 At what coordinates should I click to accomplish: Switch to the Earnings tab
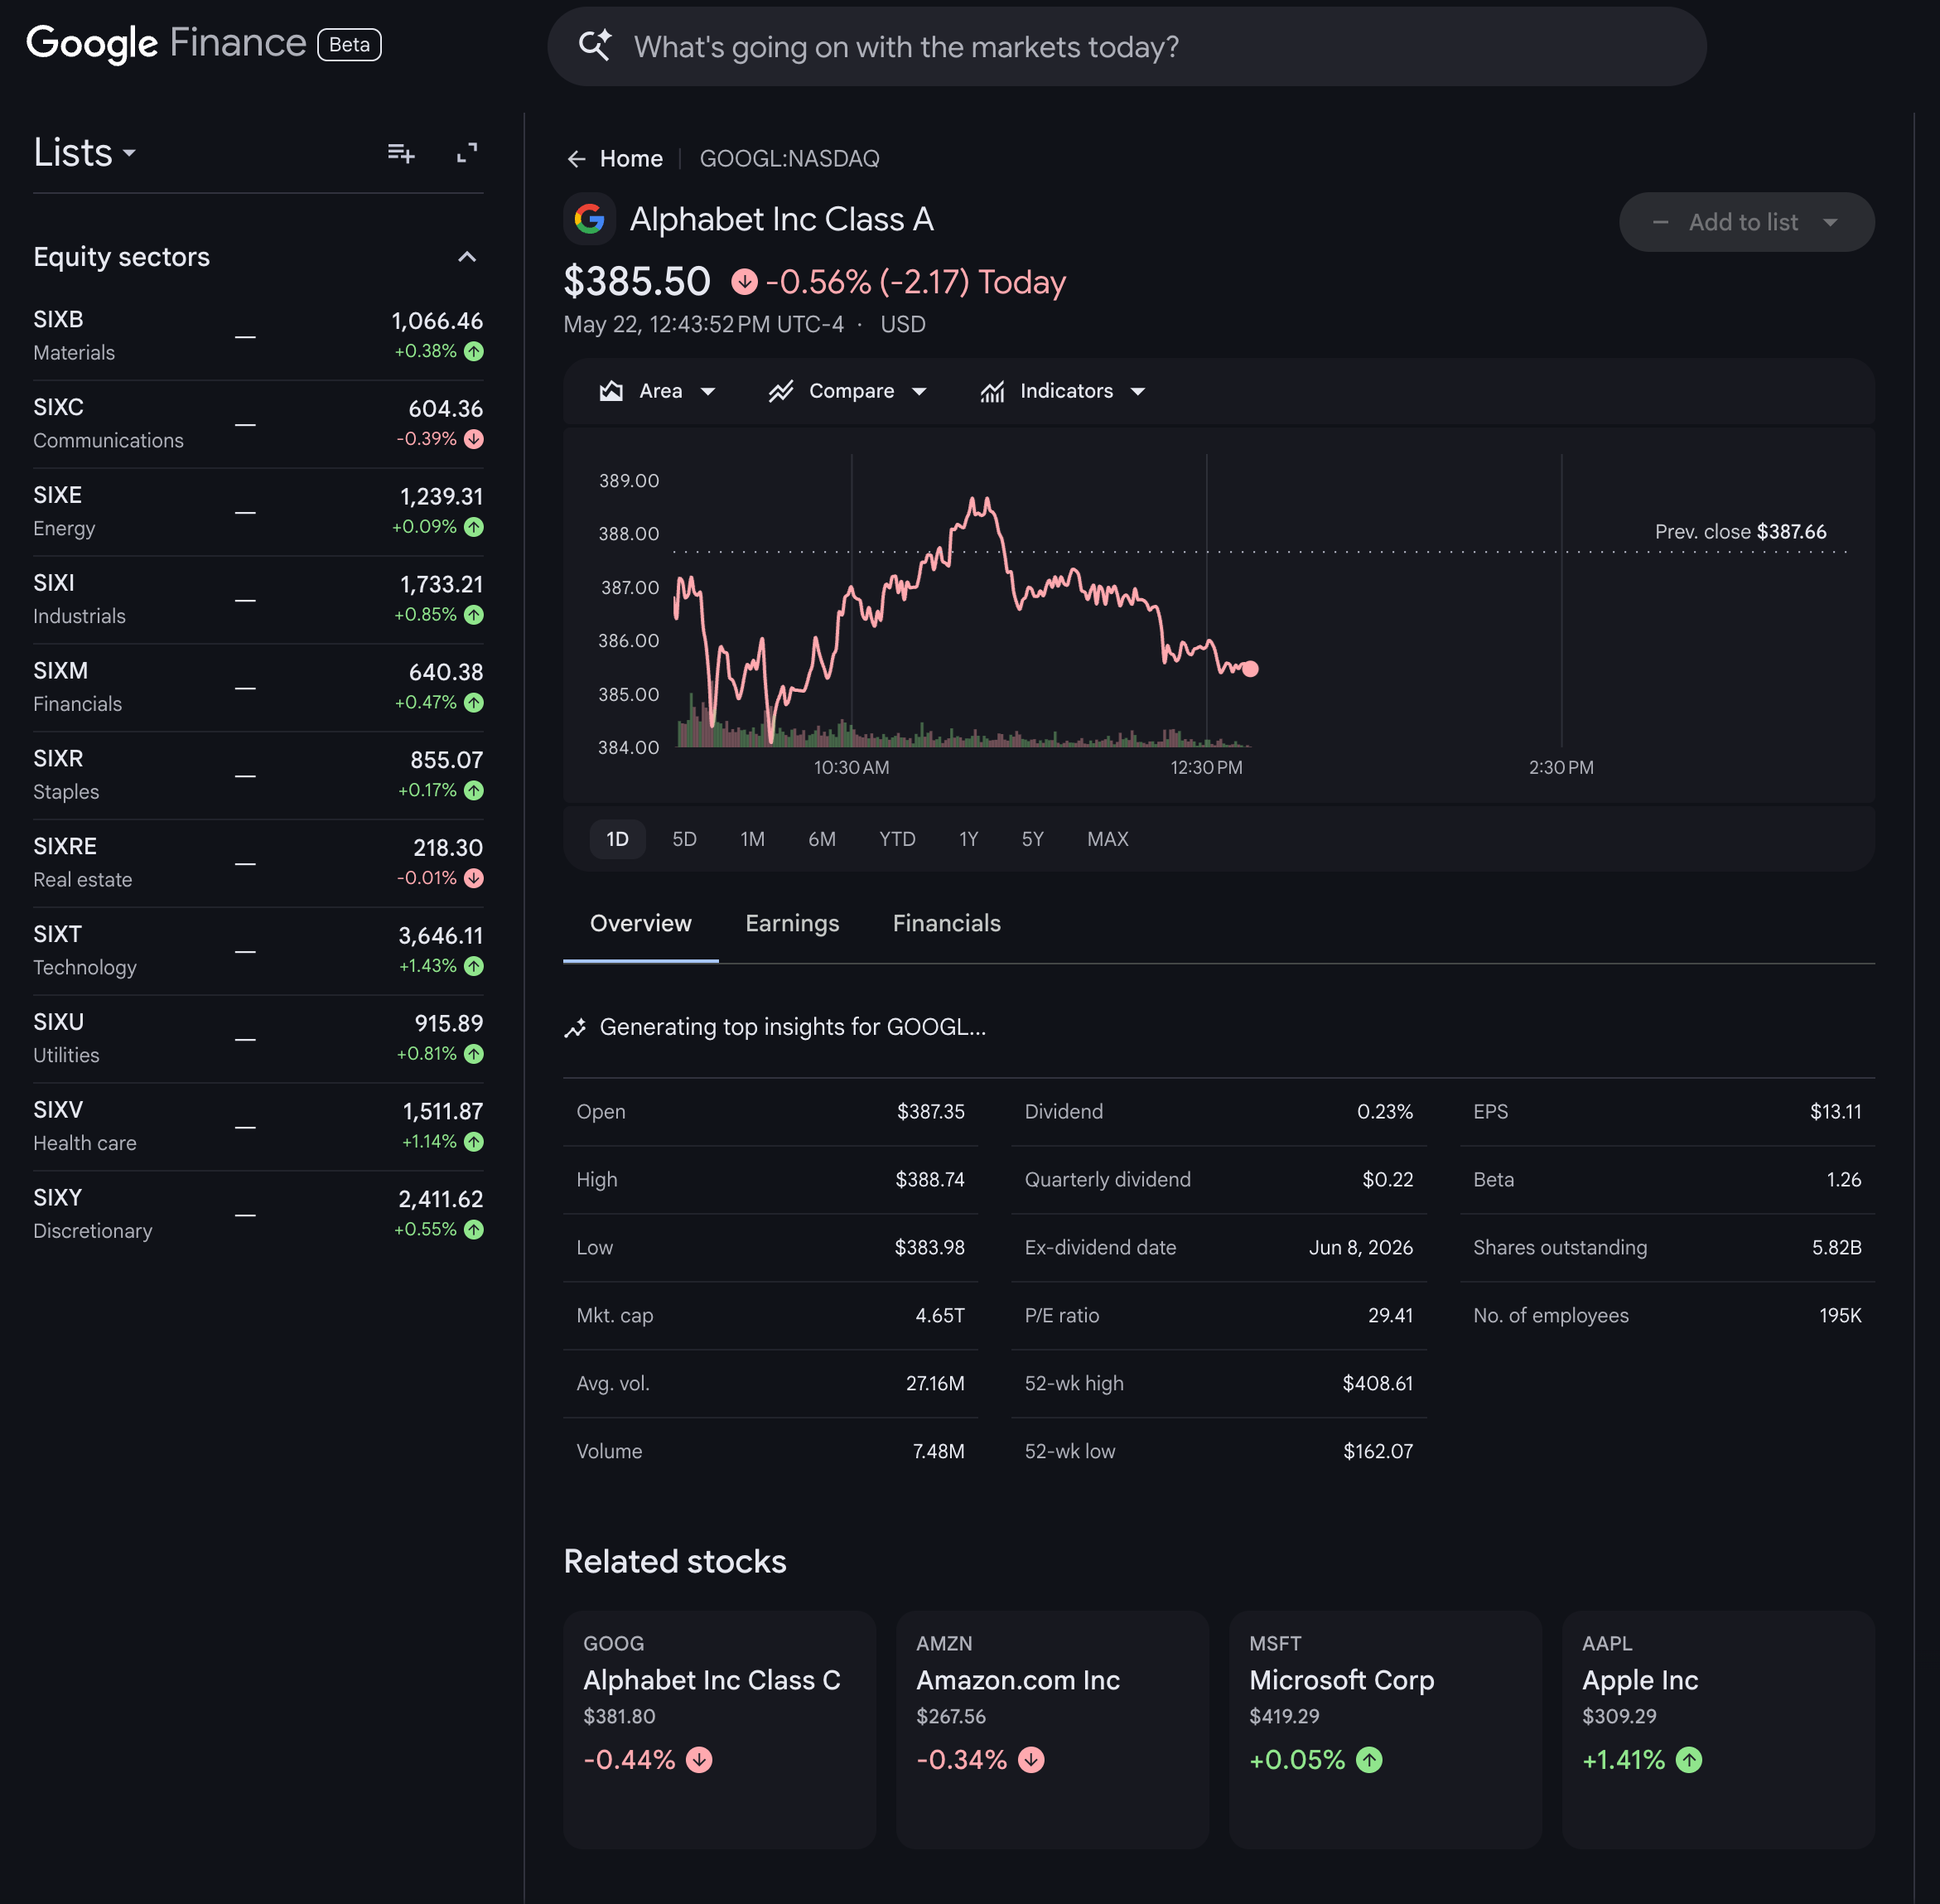tap(792, 923)
